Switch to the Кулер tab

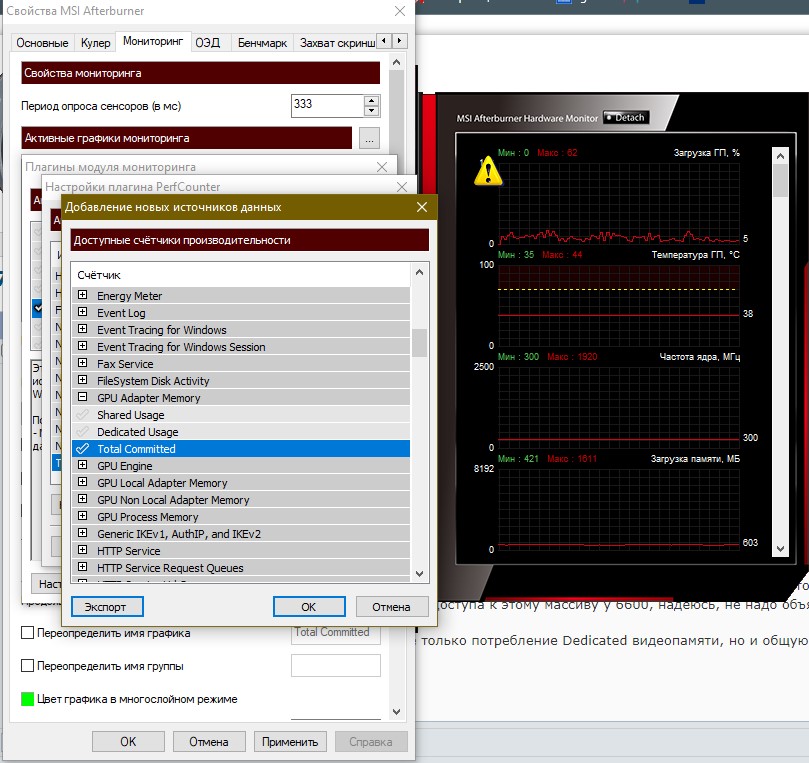(x=95, y=43)
